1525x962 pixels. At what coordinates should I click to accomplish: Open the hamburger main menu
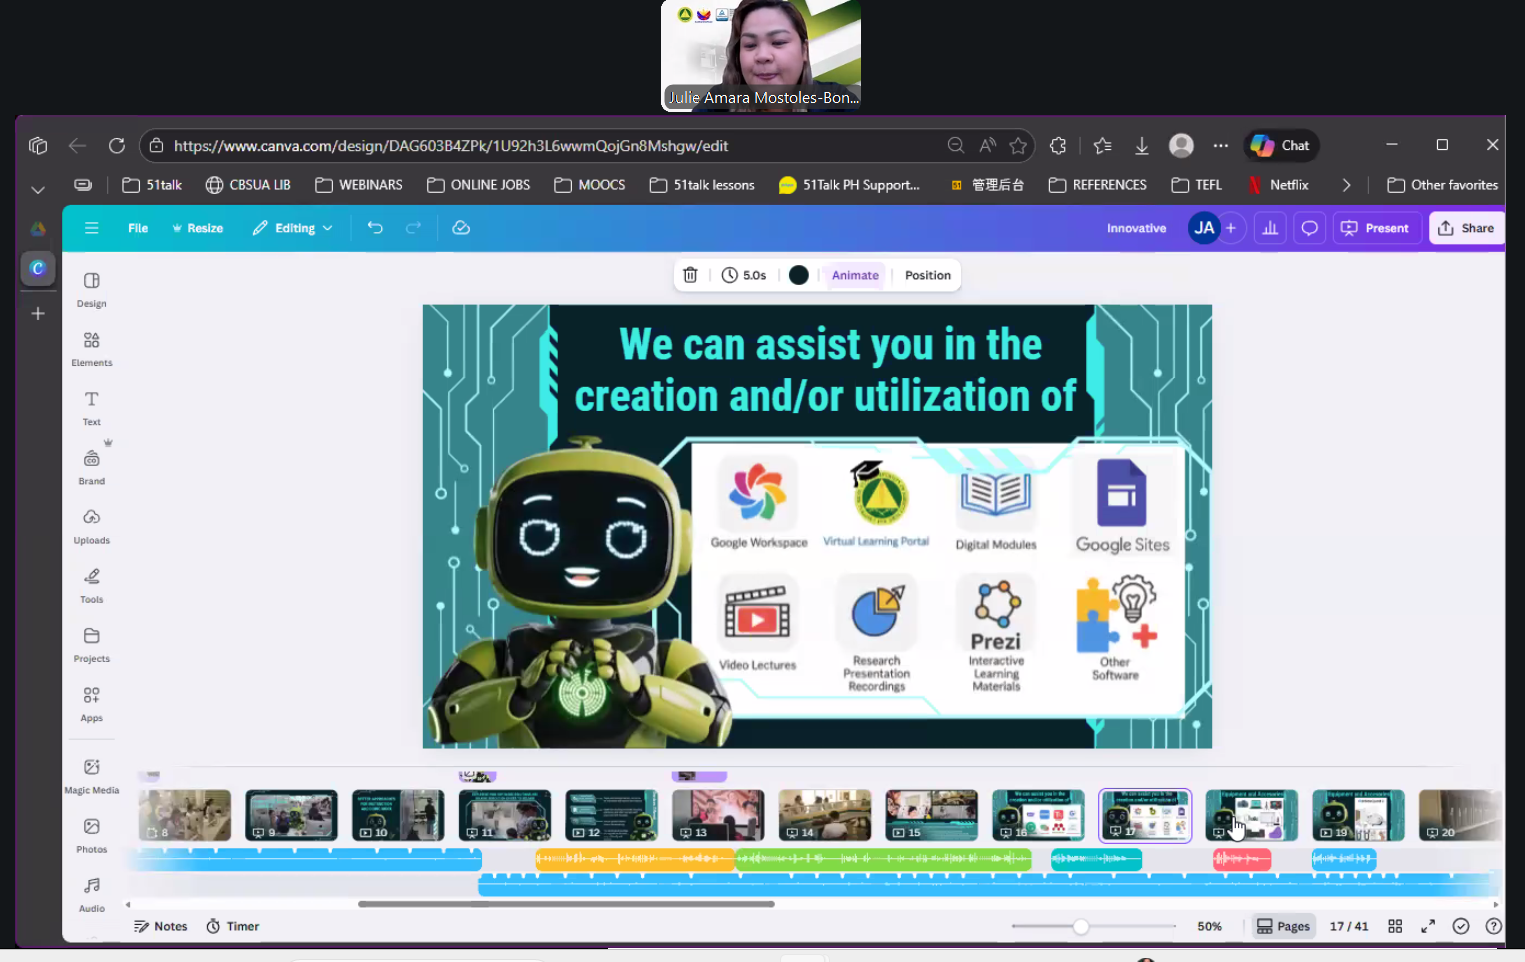(91, 228)
